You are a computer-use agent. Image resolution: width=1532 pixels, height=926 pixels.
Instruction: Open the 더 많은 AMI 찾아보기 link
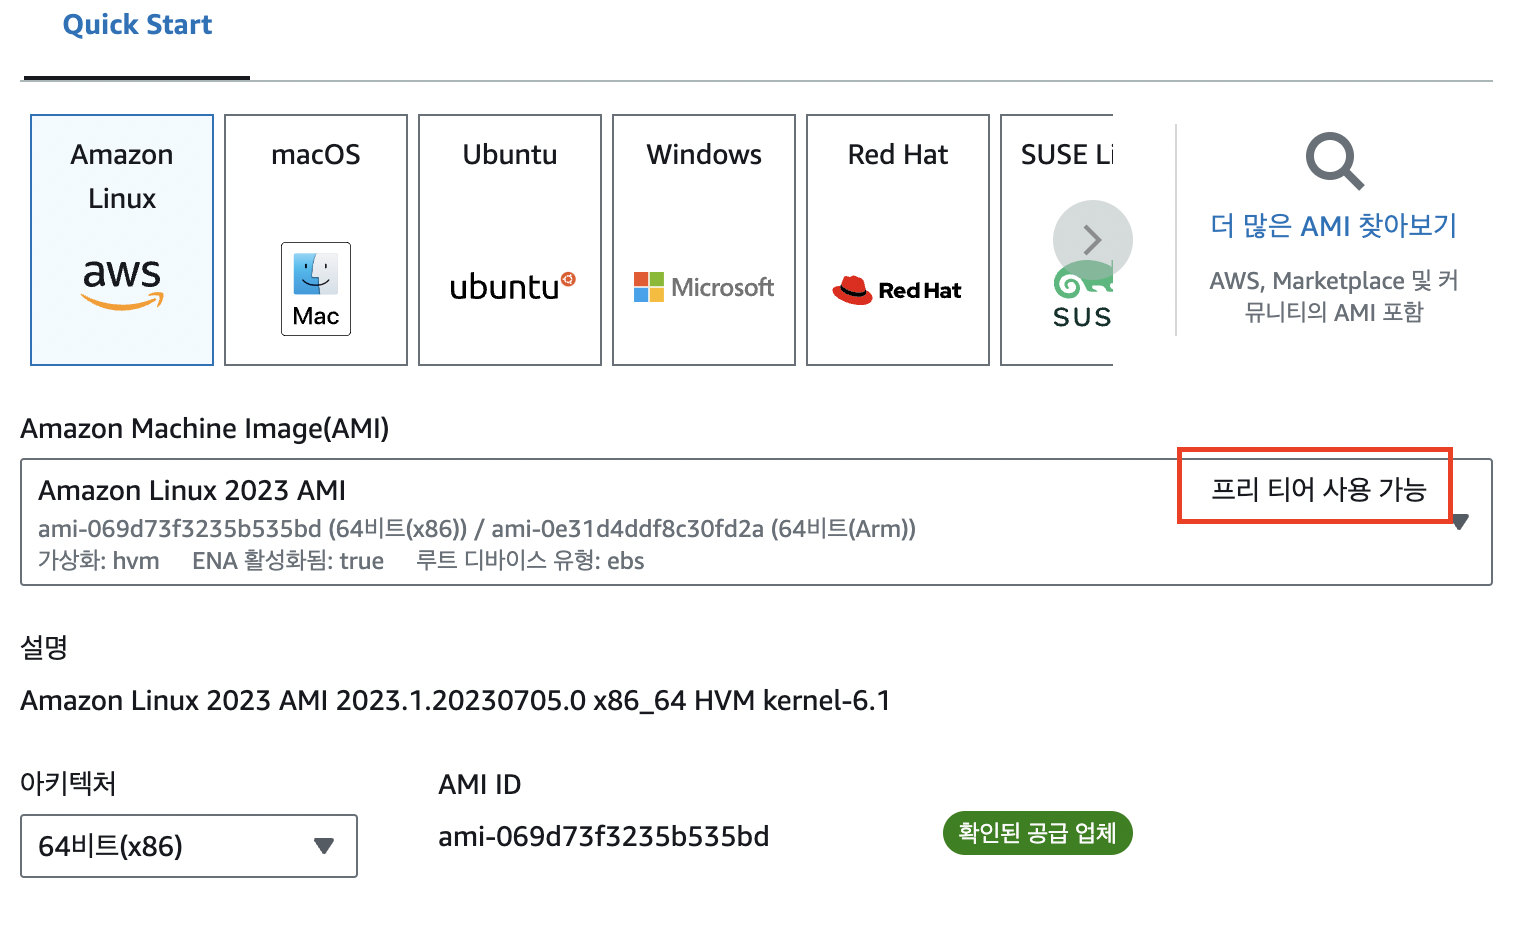pos(1334,226)
